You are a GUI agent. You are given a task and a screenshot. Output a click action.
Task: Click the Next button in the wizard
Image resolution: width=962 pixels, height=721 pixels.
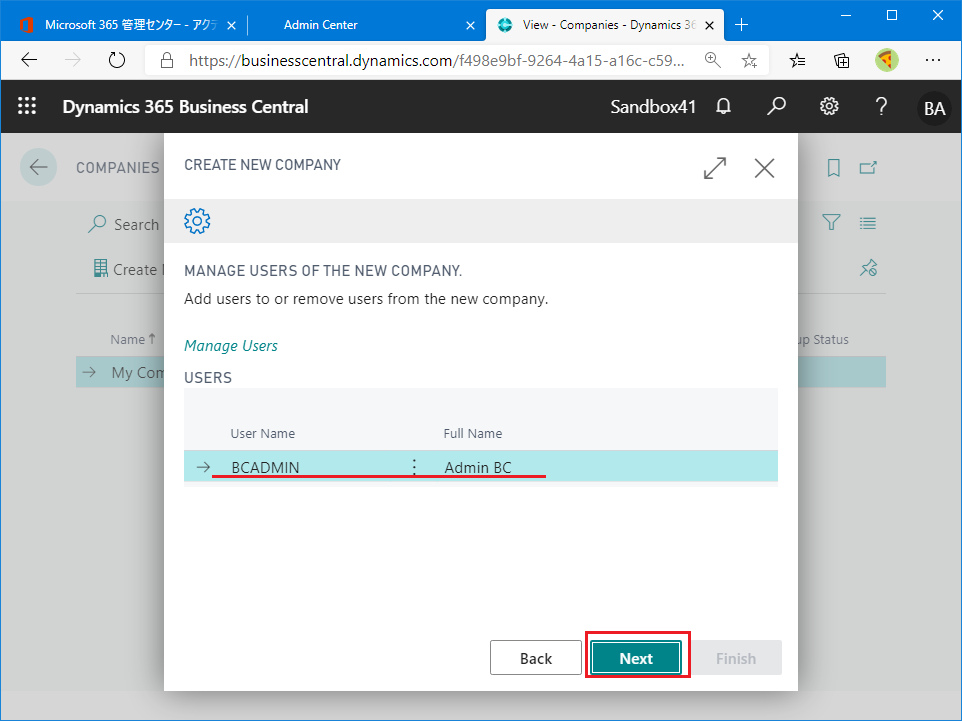pos(636,658)
